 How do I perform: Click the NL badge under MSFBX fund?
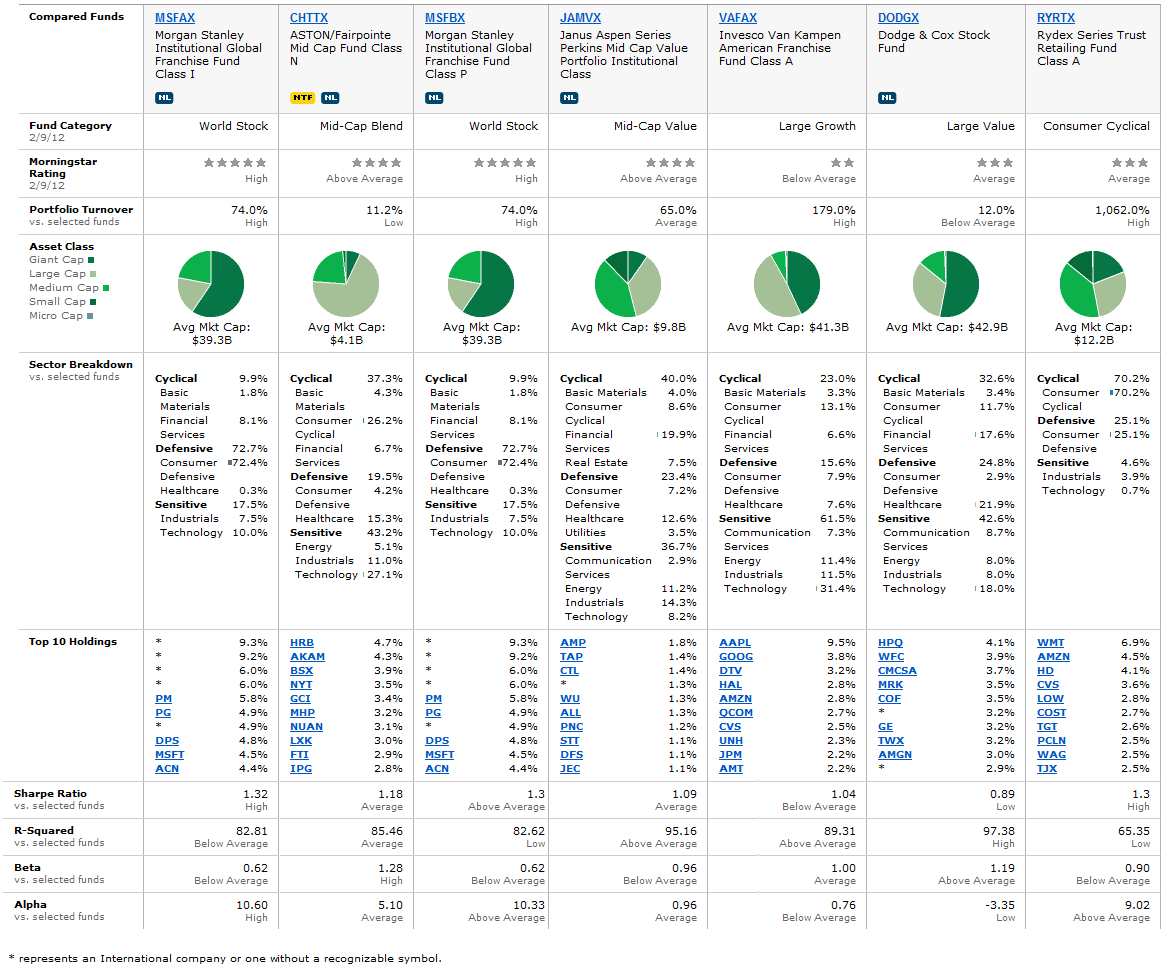point(434,98)
